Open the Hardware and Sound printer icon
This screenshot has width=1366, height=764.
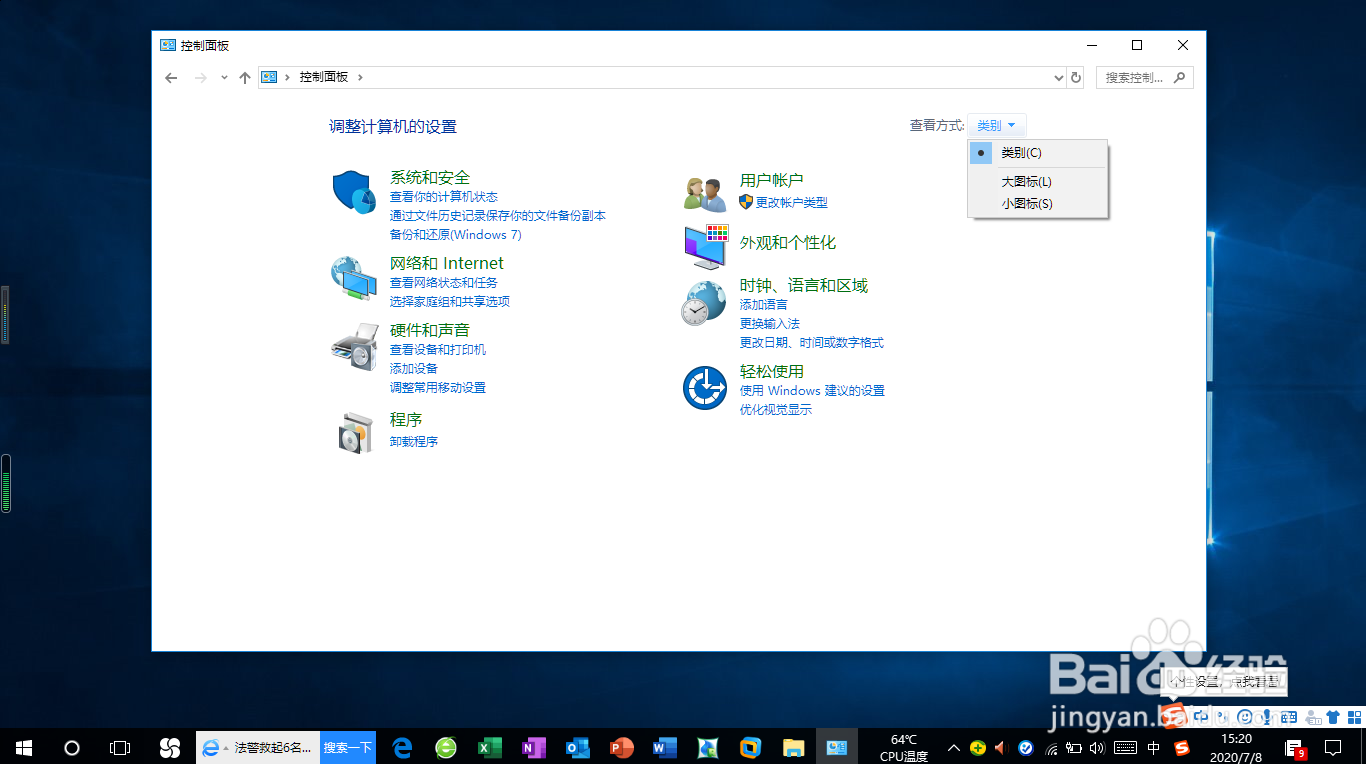click(354, 347)
